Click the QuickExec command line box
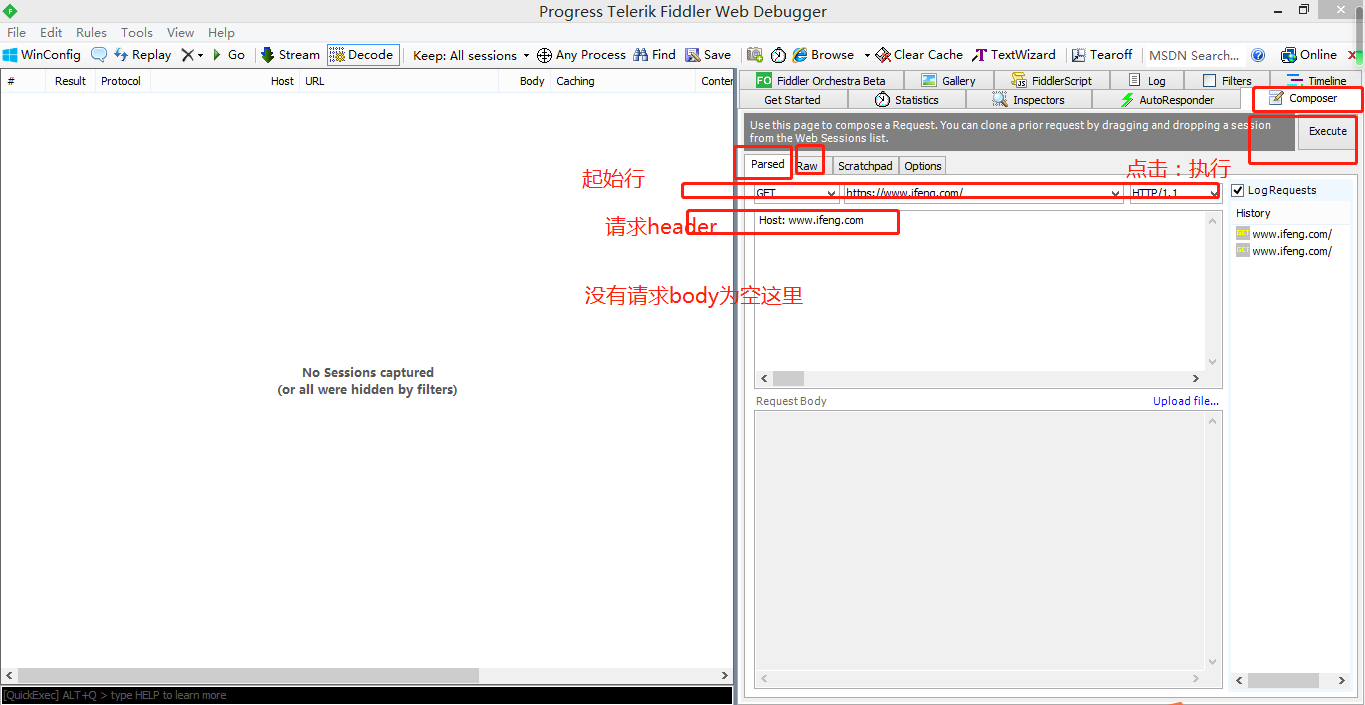The image size is (1365, 705). pos(366,695)
